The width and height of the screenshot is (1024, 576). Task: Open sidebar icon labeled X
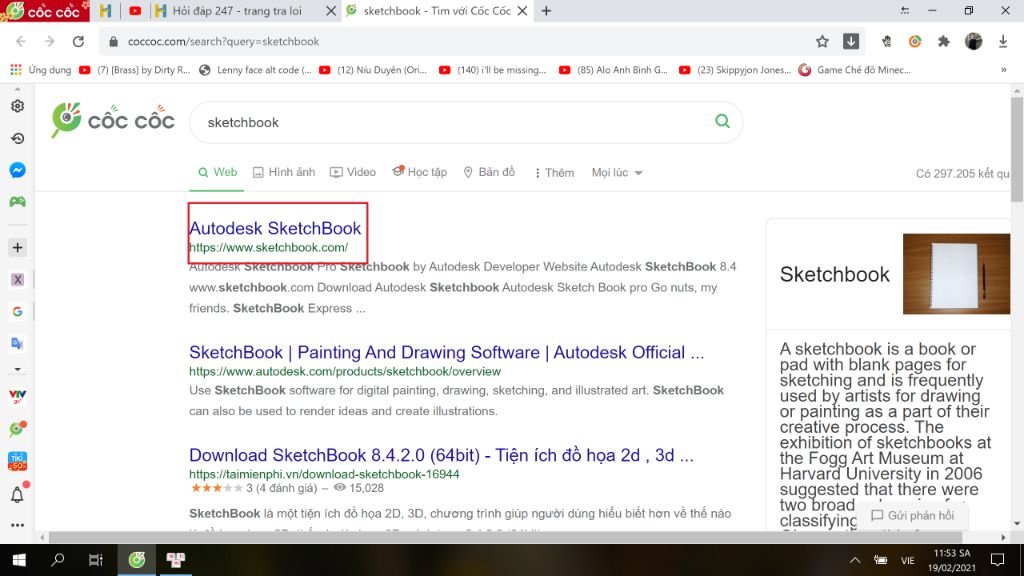point(18,280)
